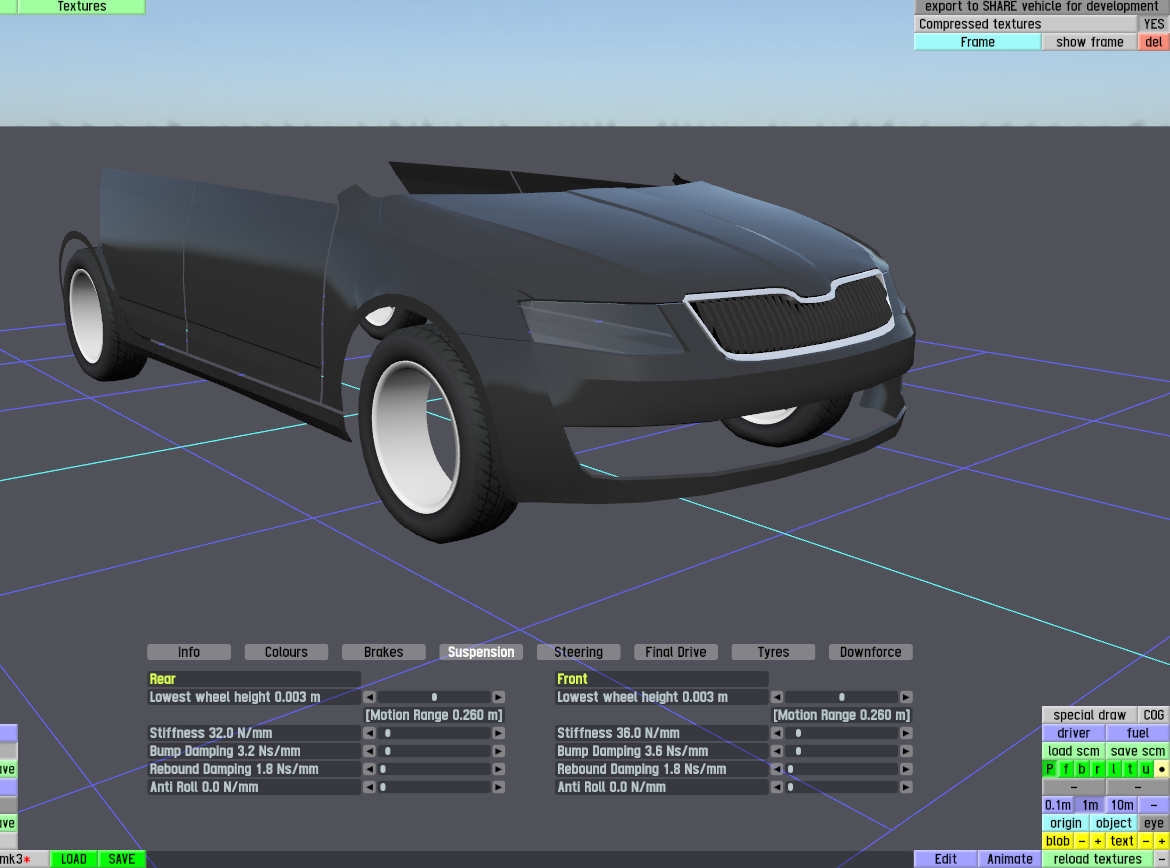Open the Final Drive tab

676,652
